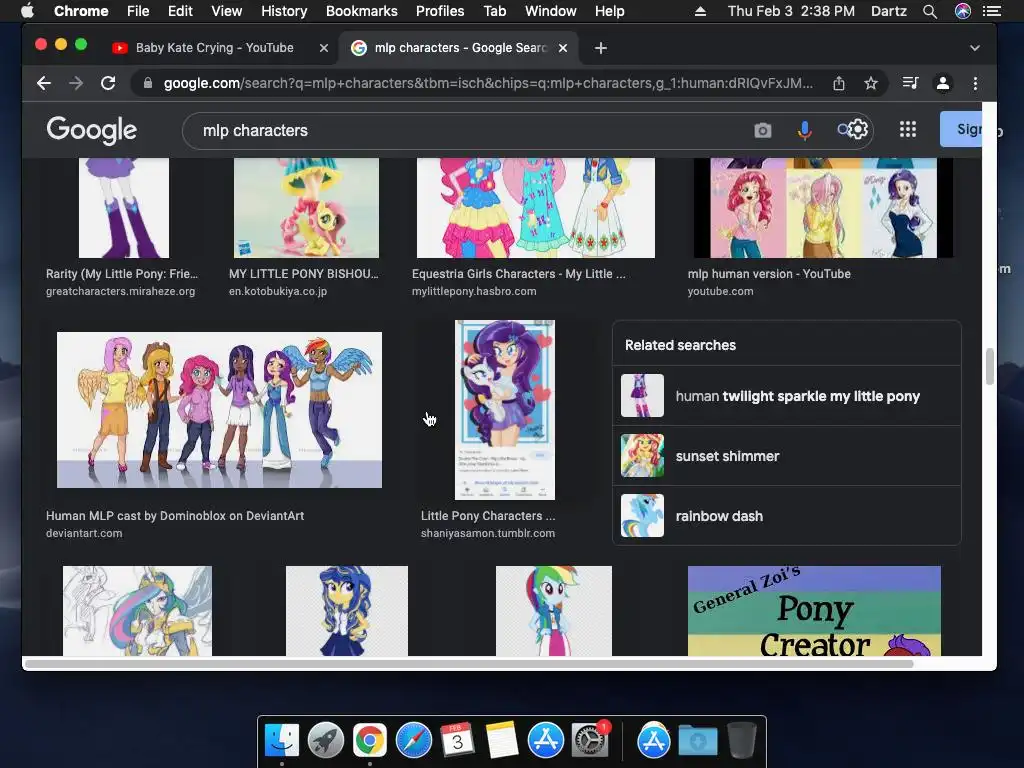Viewport: 1024px width, 768px height.
Task: Open the View menu
Action: pyautogui.click(x=227, y=11)
